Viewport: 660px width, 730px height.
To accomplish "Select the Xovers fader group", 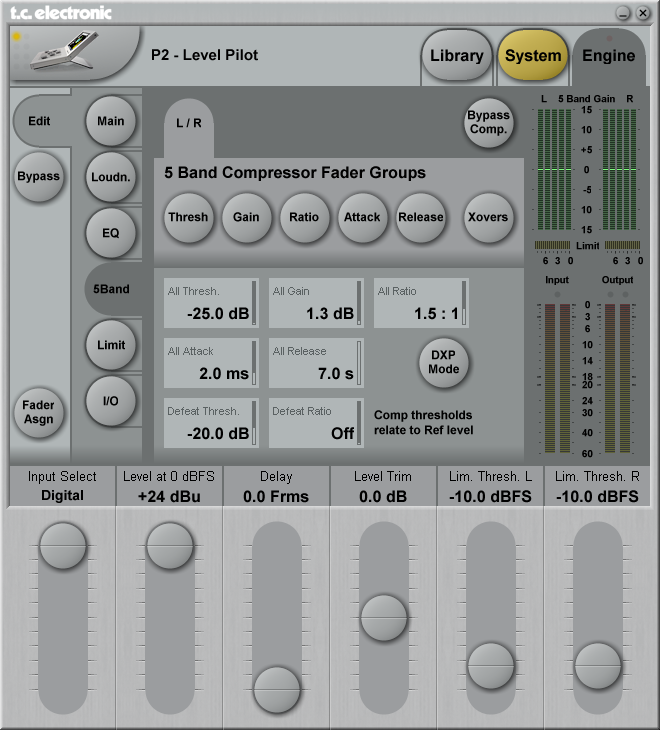I will pos(488,217).
